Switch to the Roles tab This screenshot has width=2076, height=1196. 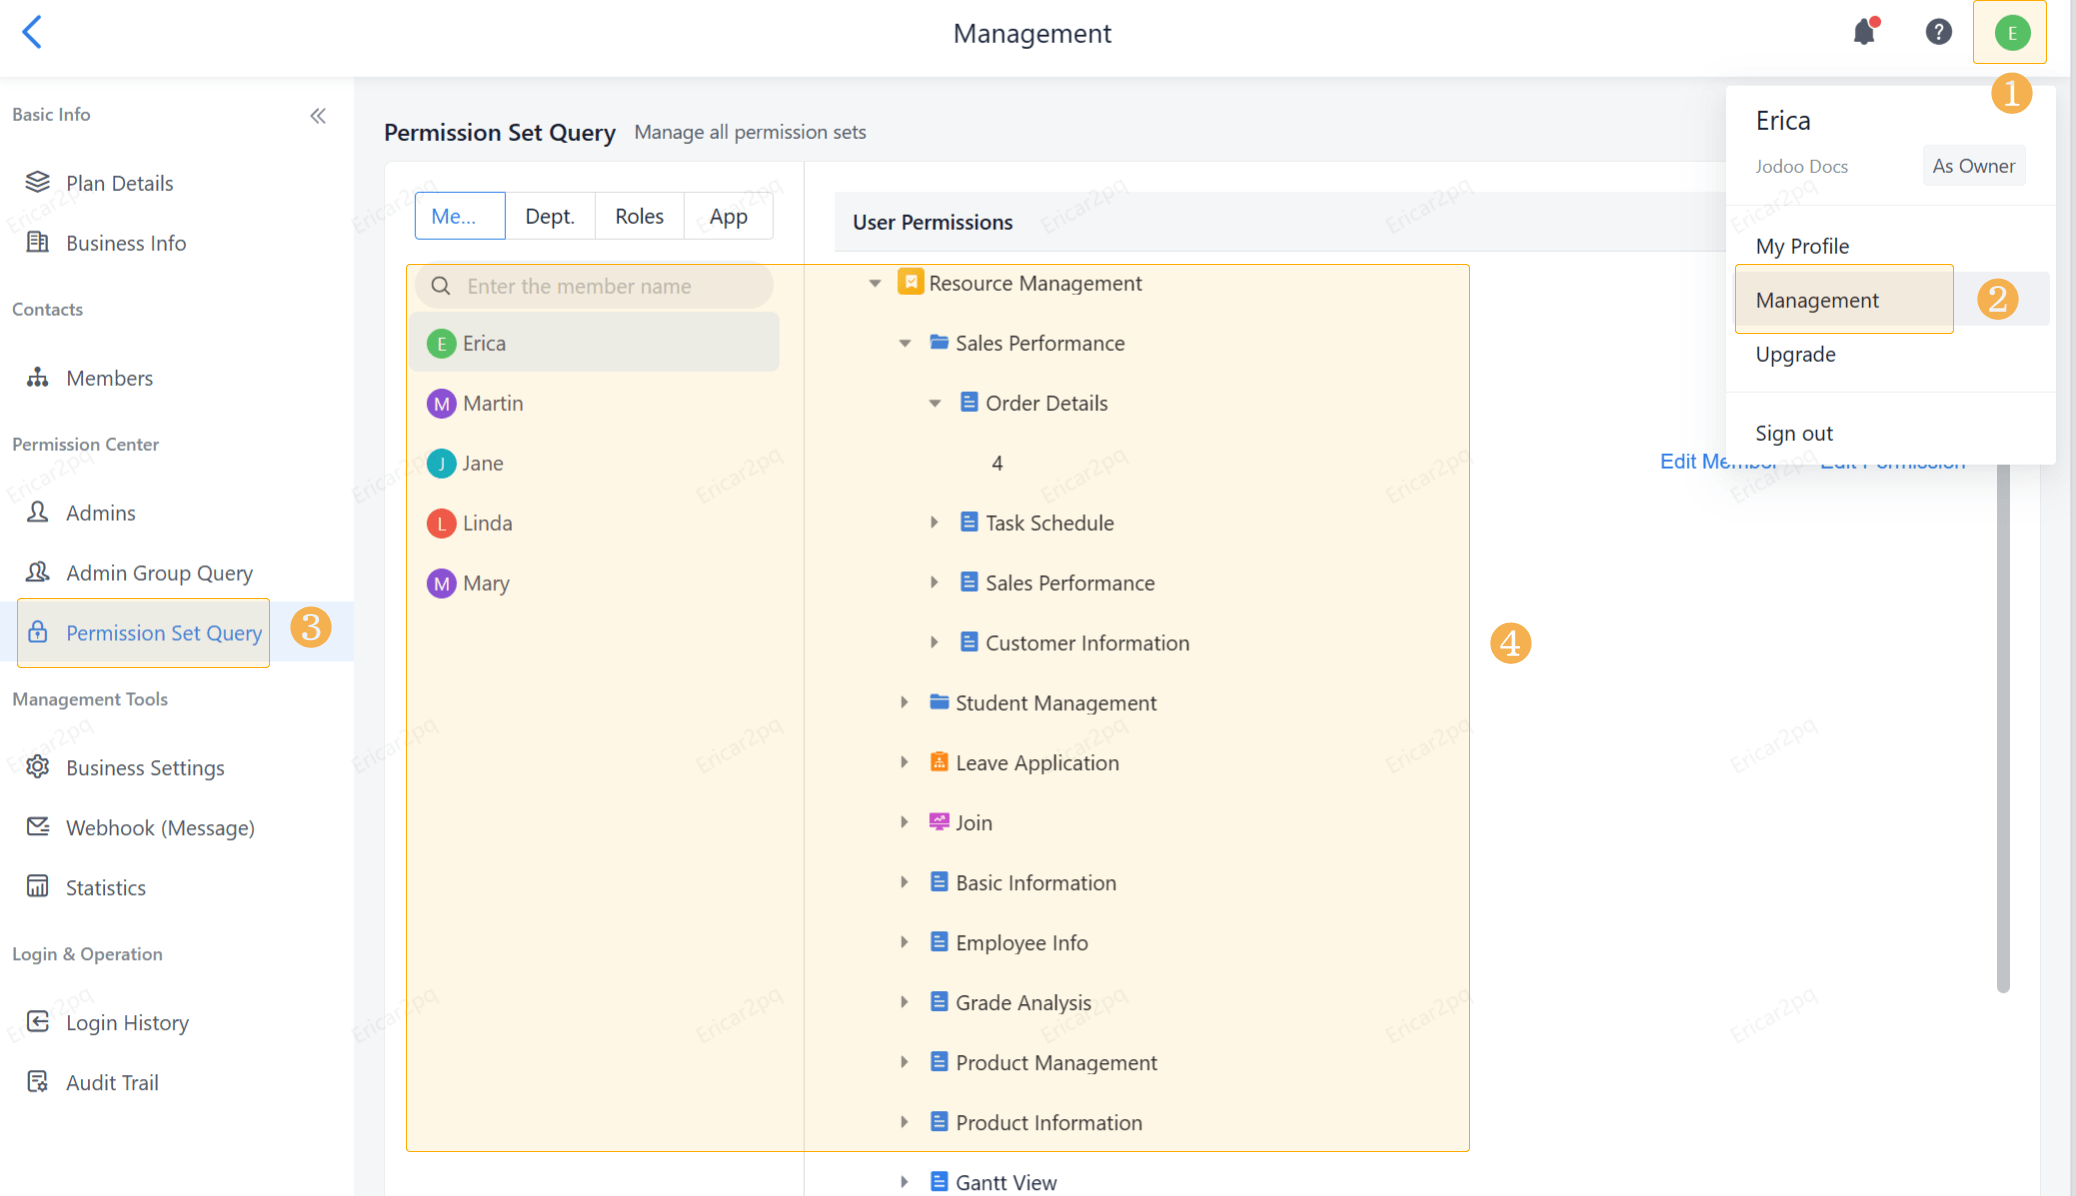pos(639,216)
